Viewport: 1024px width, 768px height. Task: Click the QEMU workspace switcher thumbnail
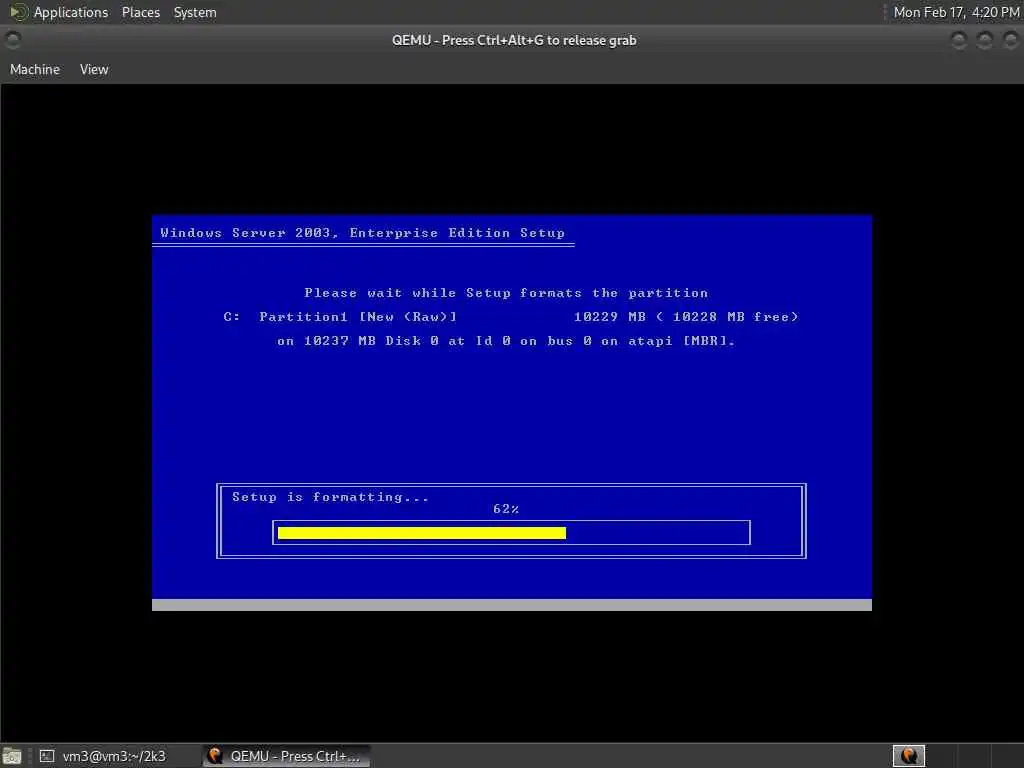(x=908, y=756)
